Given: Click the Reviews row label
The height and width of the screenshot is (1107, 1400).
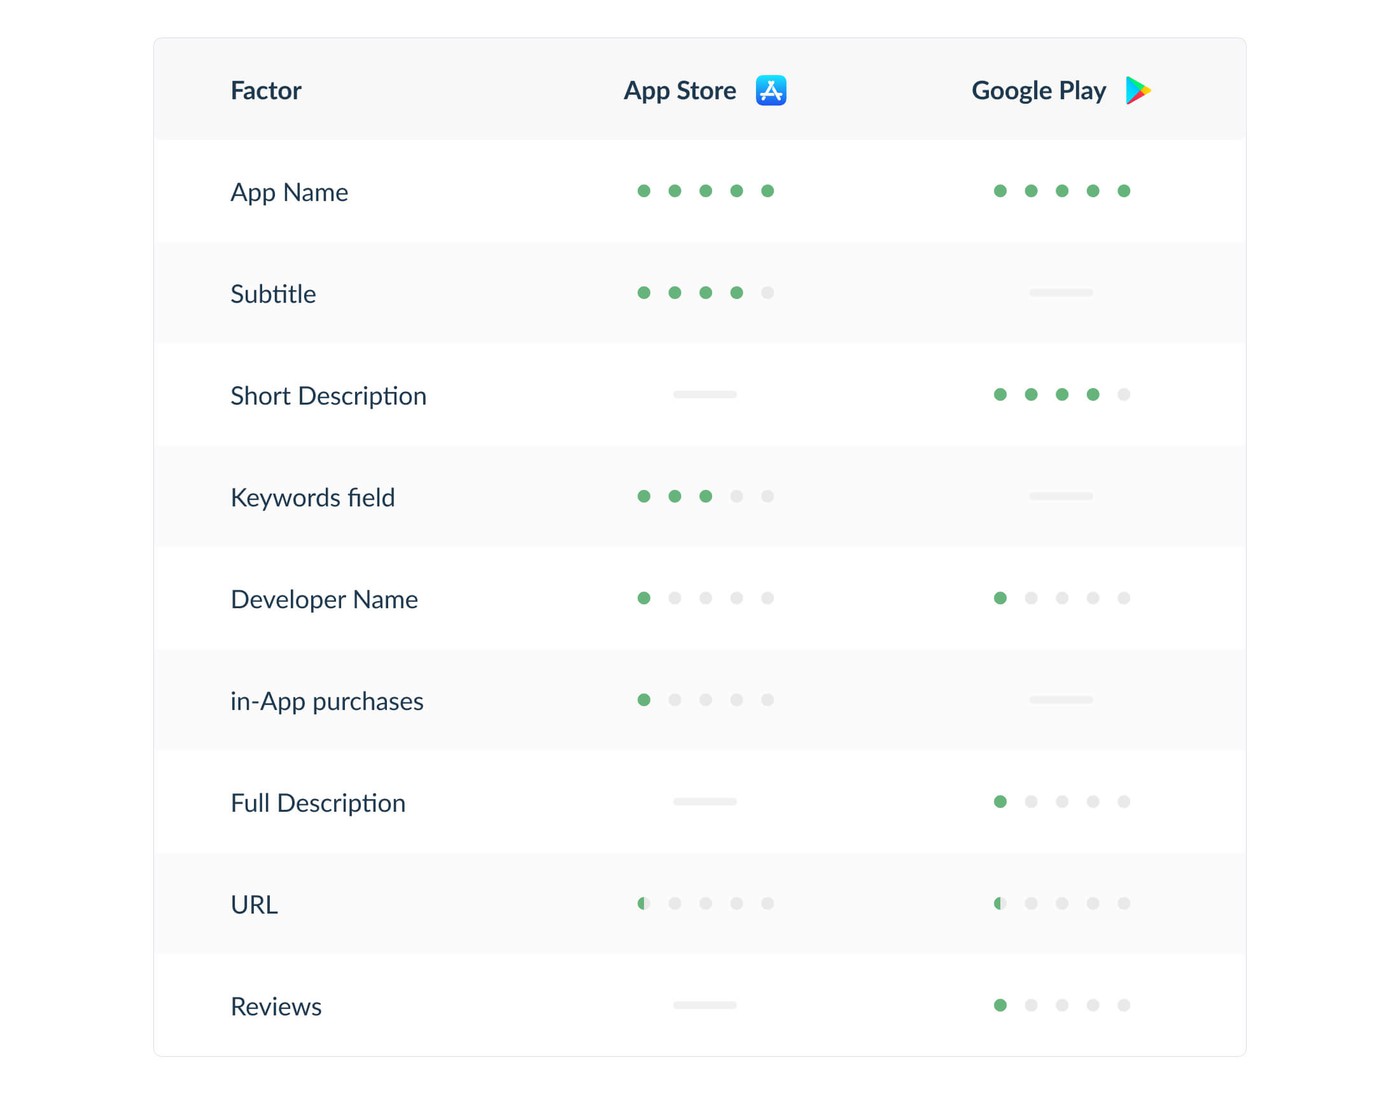Looking at the screenshot, I should click(276, 1007).
